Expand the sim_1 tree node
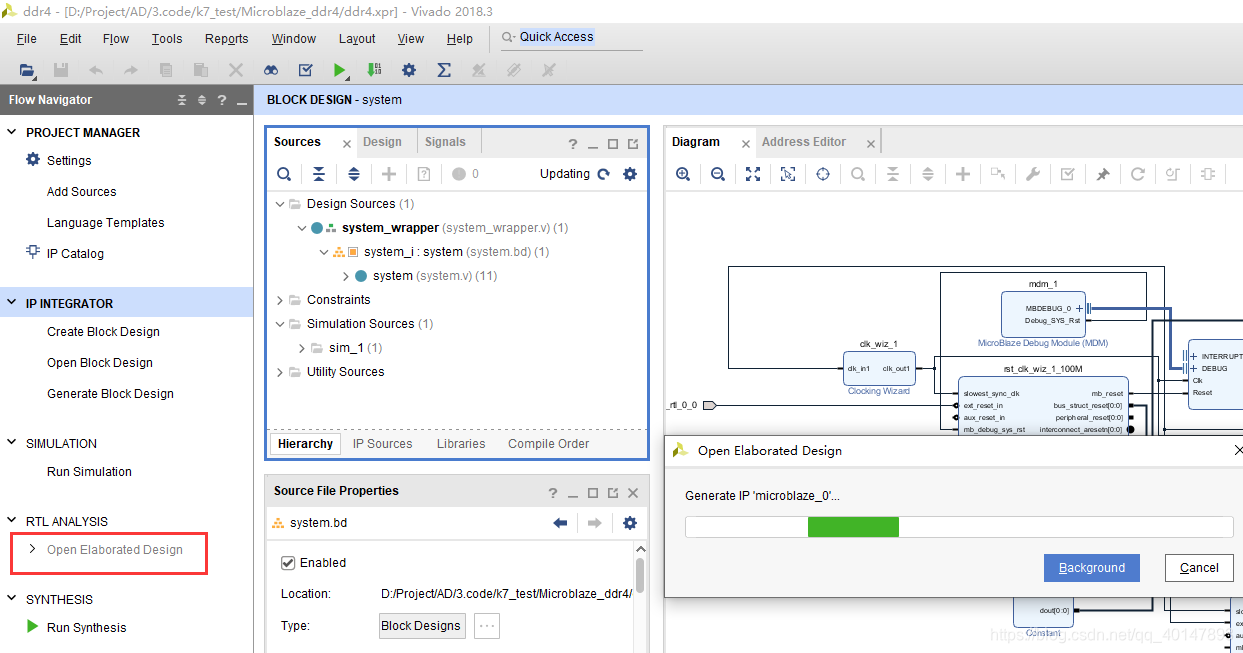The height and width of the screenshot is (653, 1243). pos(302,347)
